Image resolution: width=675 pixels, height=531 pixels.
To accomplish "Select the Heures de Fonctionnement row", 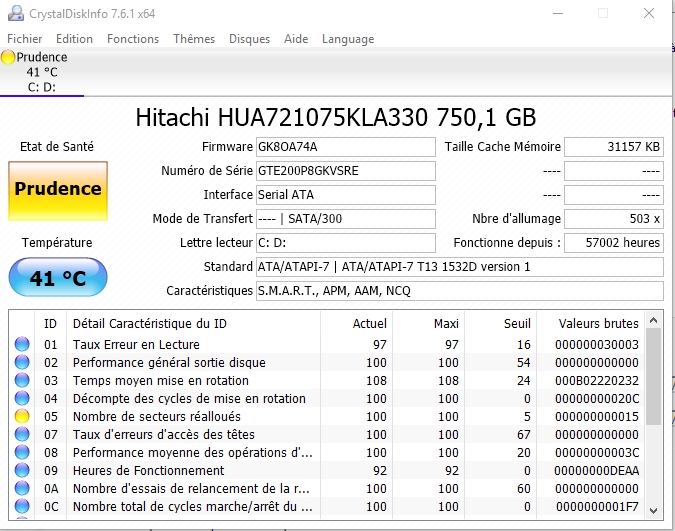I will [327, 470].
